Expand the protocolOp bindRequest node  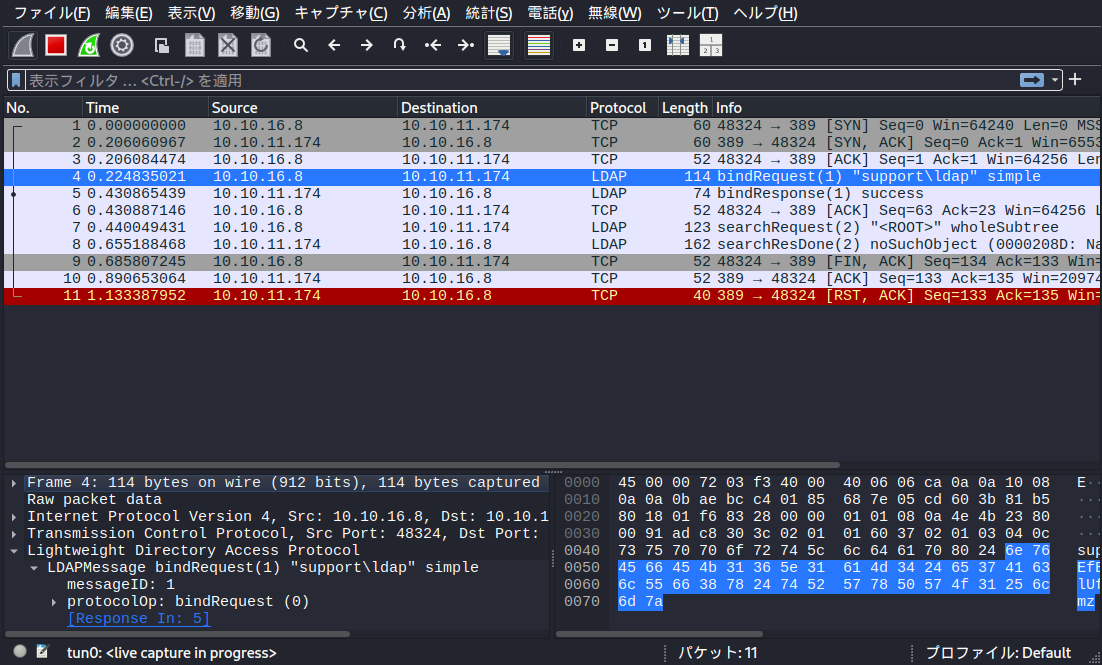click(54, 602)
